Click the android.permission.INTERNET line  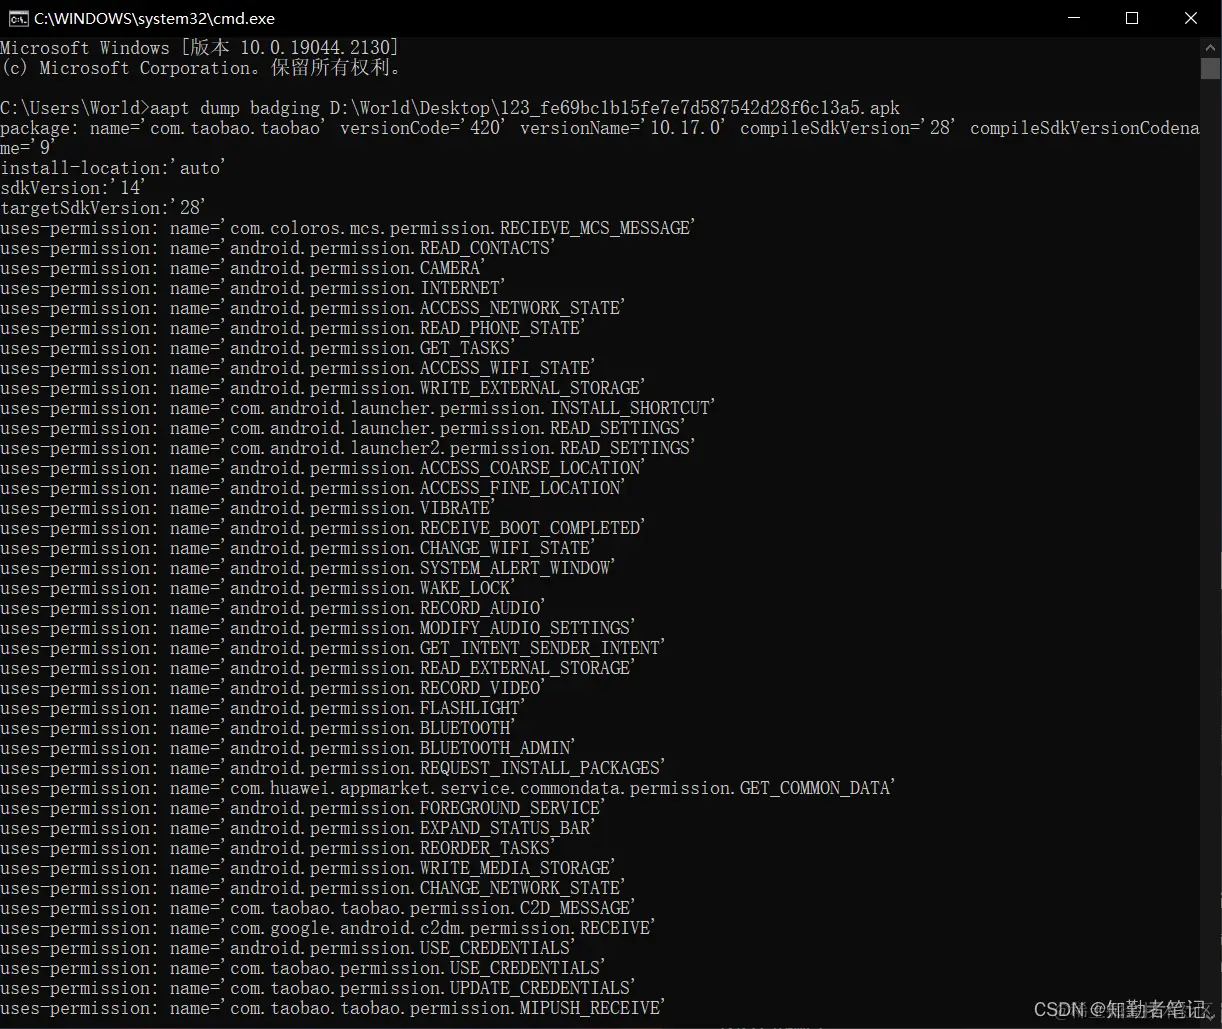pos(253,288)
